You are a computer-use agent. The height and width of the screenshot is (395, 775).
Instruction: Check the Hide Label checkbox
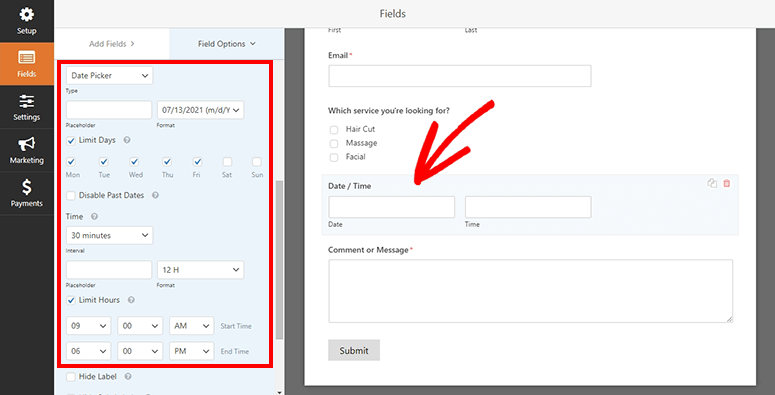(71, 377)
